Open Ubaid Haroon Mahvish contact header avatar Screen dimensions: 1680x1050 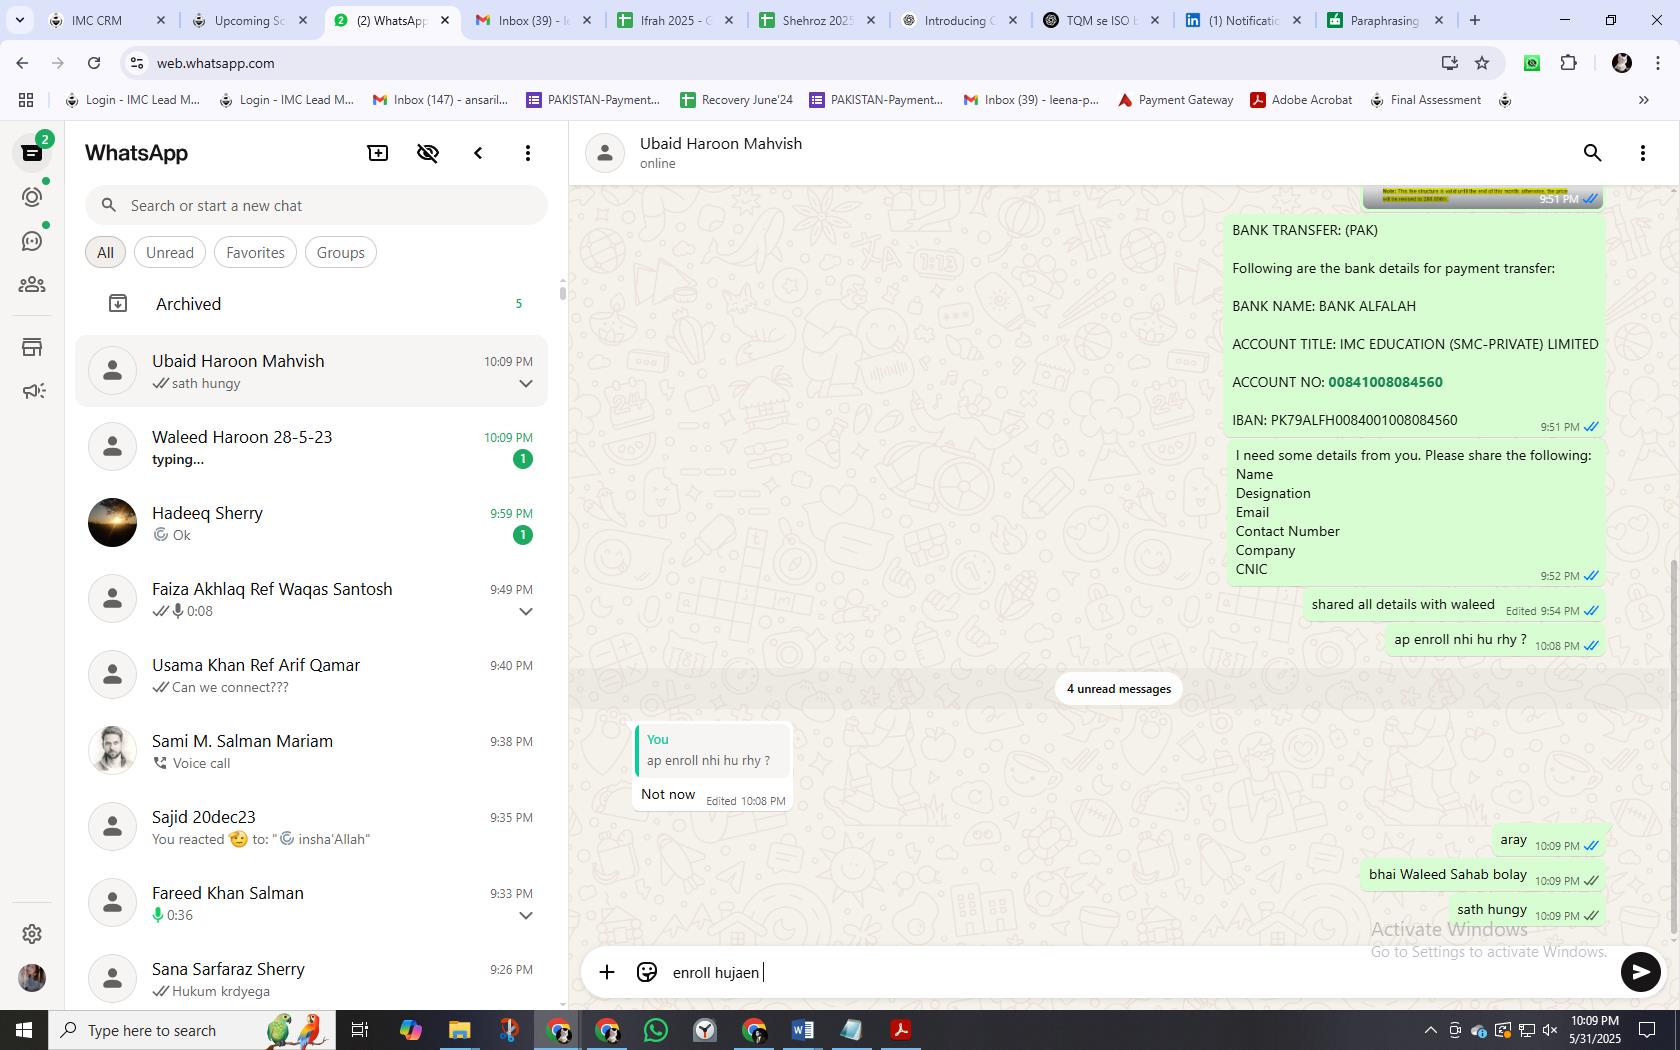click(x=605, y=153)
